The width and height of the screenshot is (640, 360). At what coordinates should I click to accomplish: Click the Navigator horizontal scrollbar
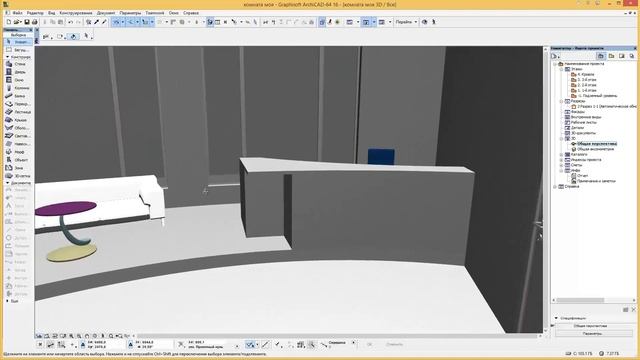pyautogui.click(x=580, y=300)
